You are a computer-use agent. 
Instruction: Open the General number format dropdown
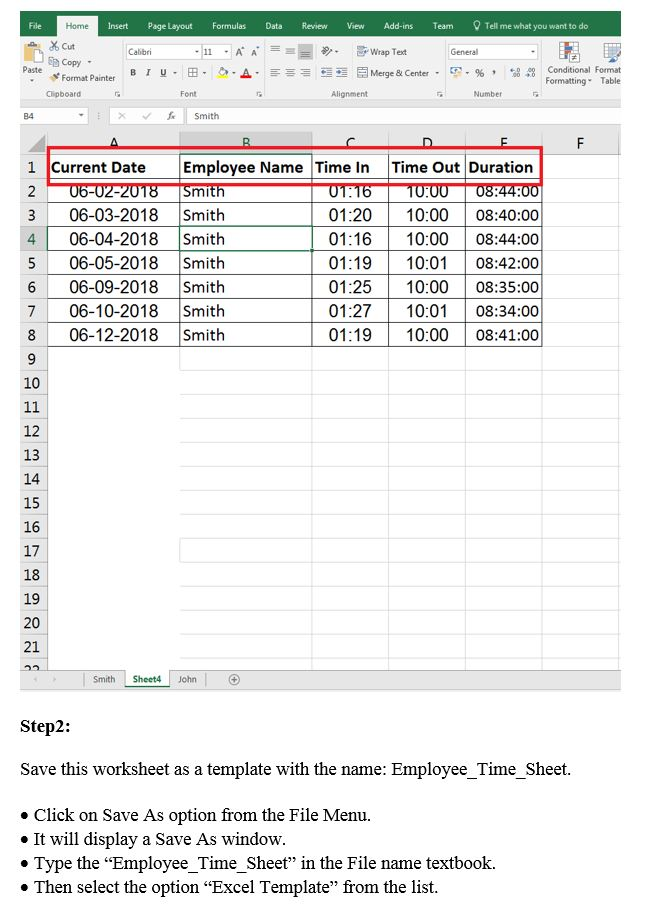tap(533, 52)
